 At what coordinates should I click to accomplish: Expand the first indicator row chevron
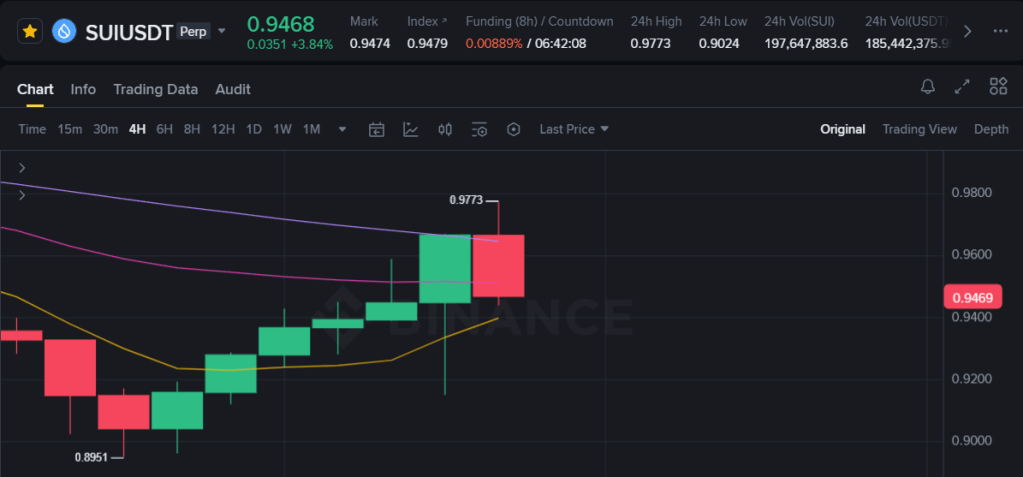click(x=22, y=168)
